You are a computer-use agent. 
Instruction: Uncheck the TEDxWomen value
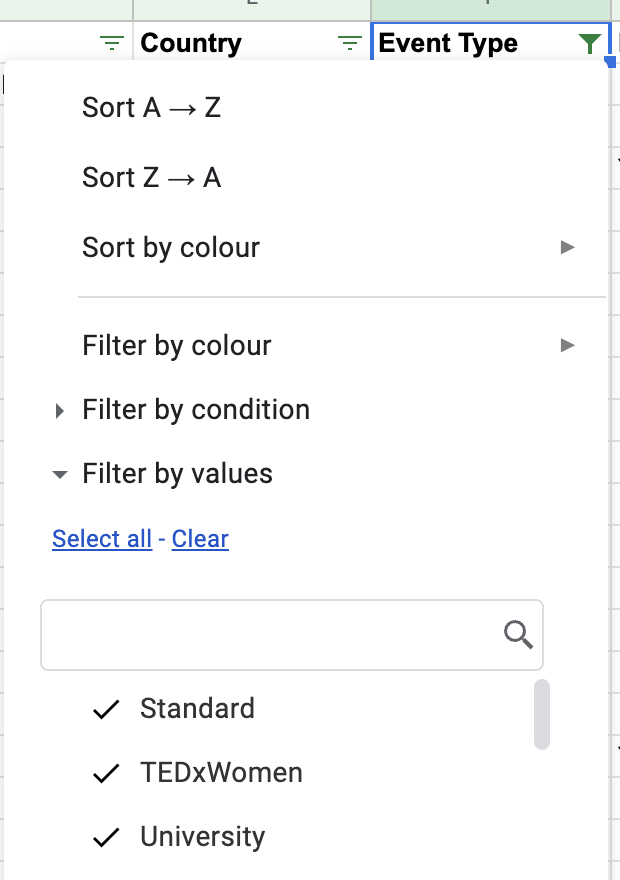tap(106, 773)
